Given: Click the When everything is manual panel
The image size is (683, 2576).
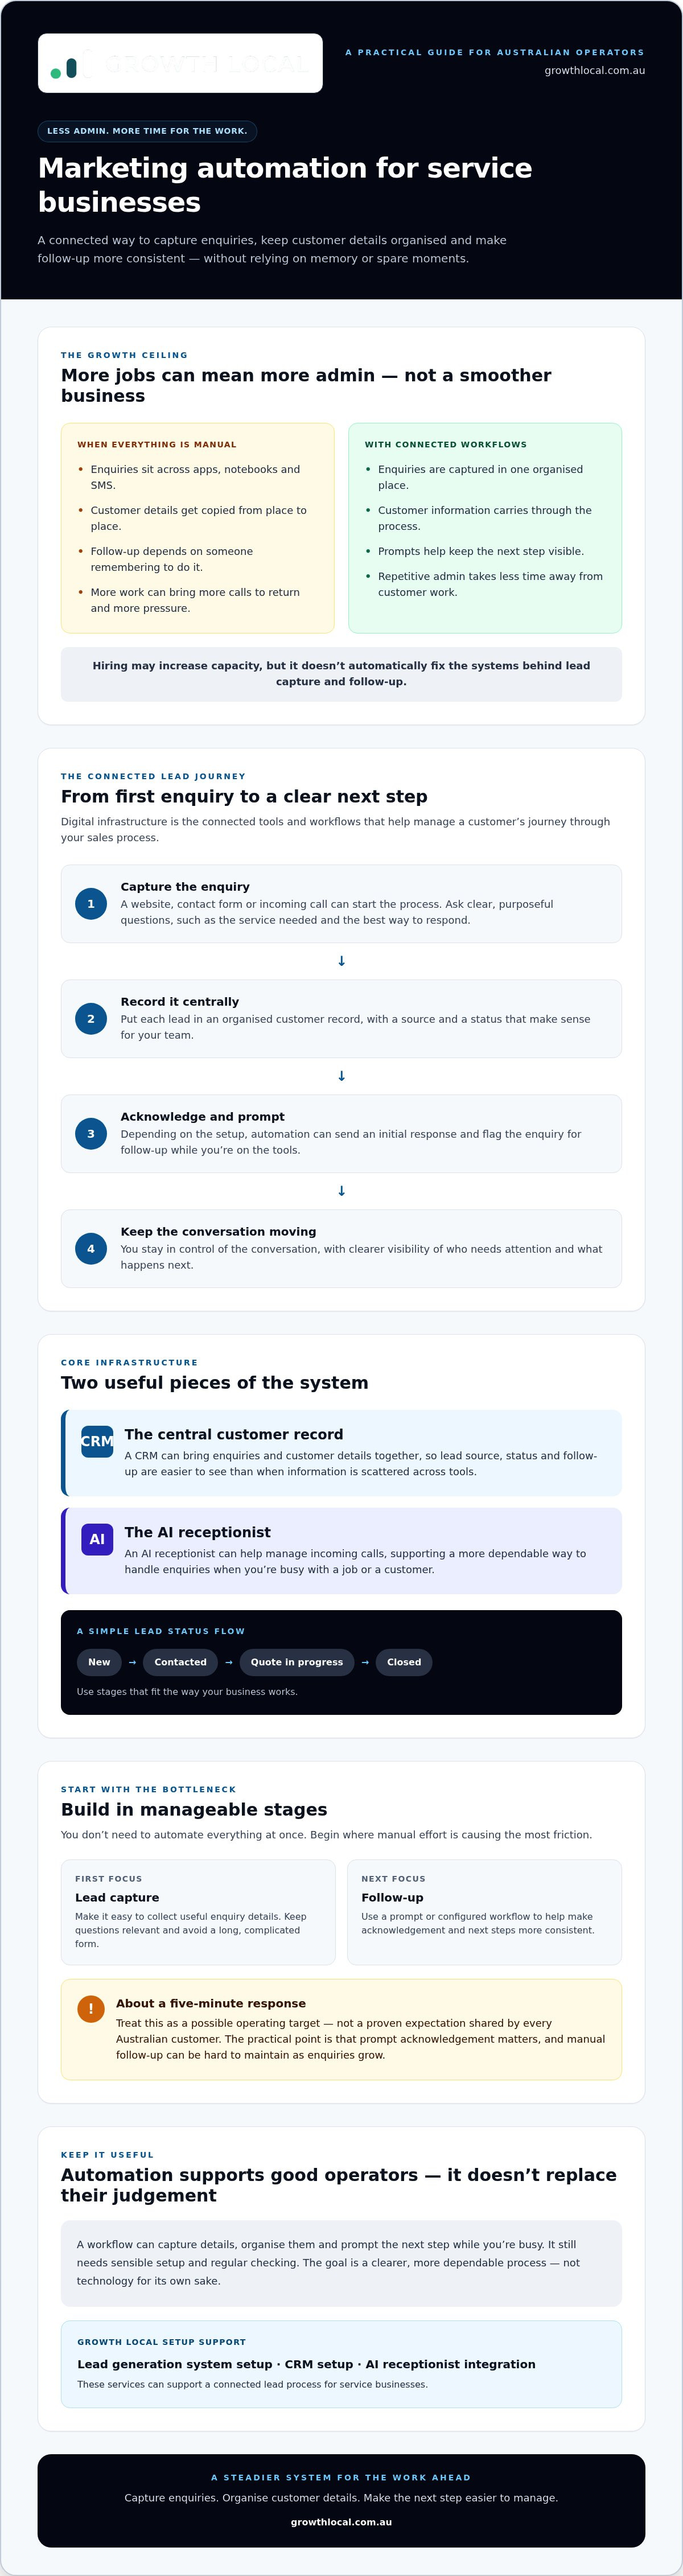Looking at the screenshot, I should [x=198, y=528].
